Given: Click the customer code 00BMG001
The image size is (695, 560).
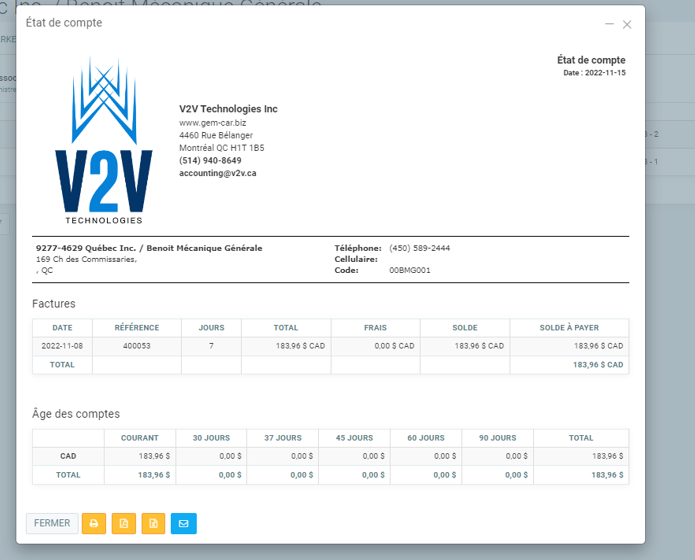Looking at the screenshot, I should pos(410,270).
